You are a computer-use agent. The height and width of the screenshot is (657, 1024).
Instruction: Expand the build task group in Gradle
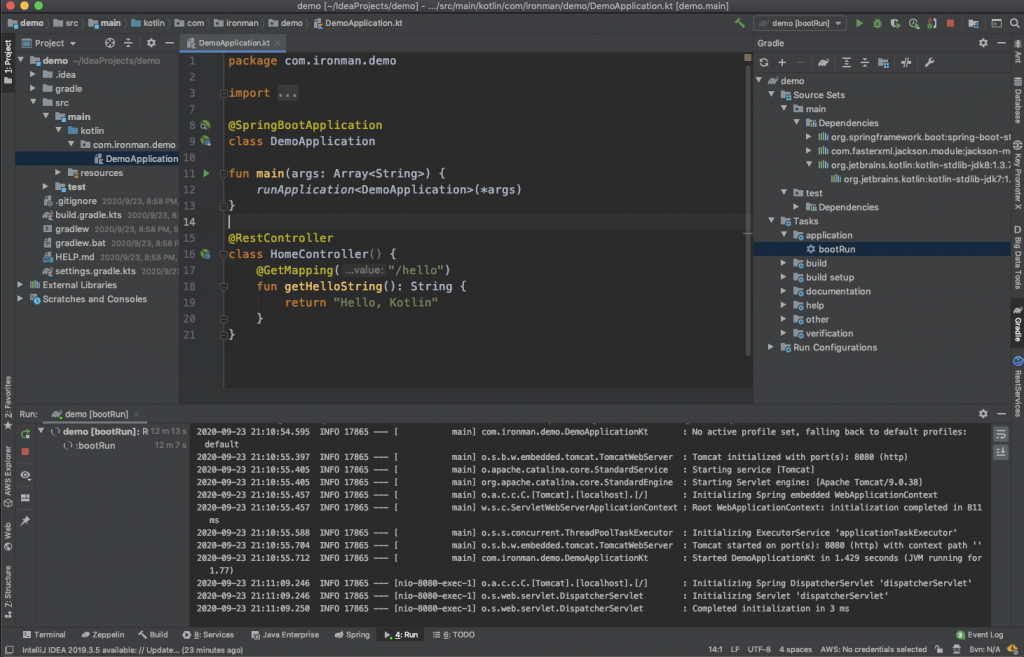(x=784, y=263)
